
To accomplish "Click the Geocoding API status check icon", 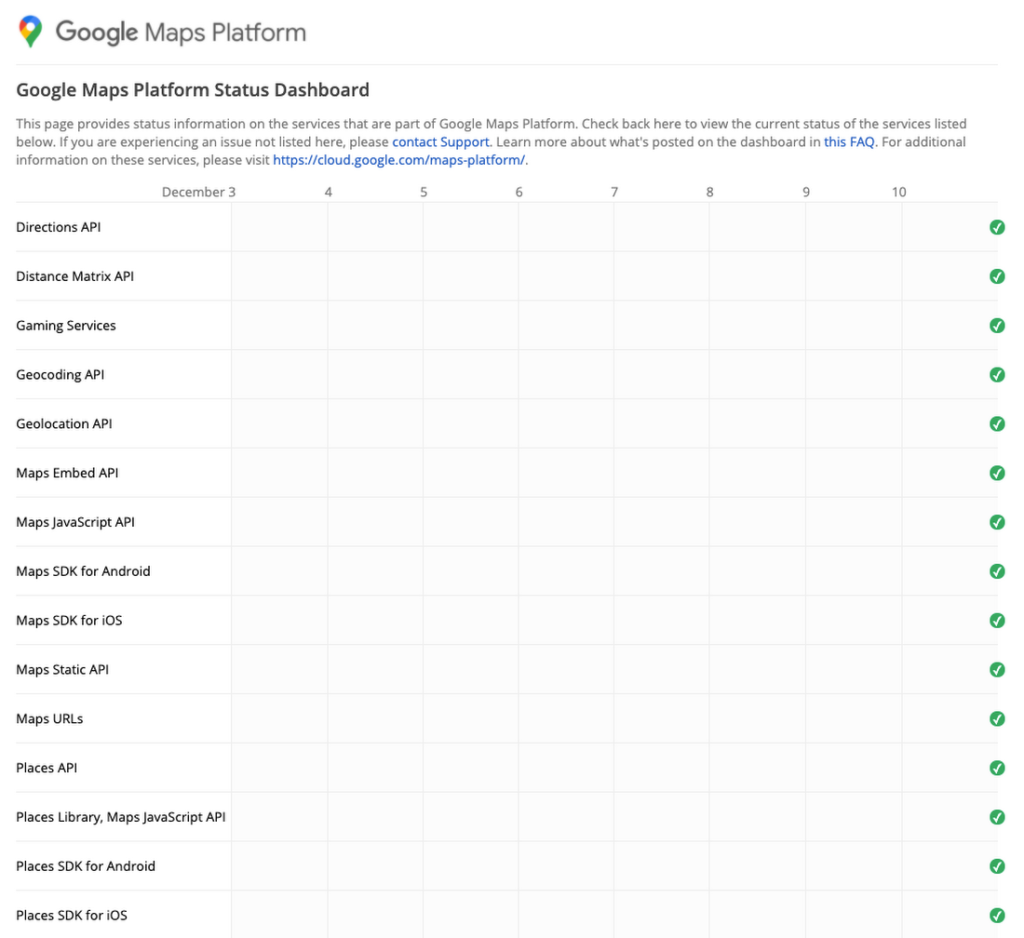I will coord(997,375).
